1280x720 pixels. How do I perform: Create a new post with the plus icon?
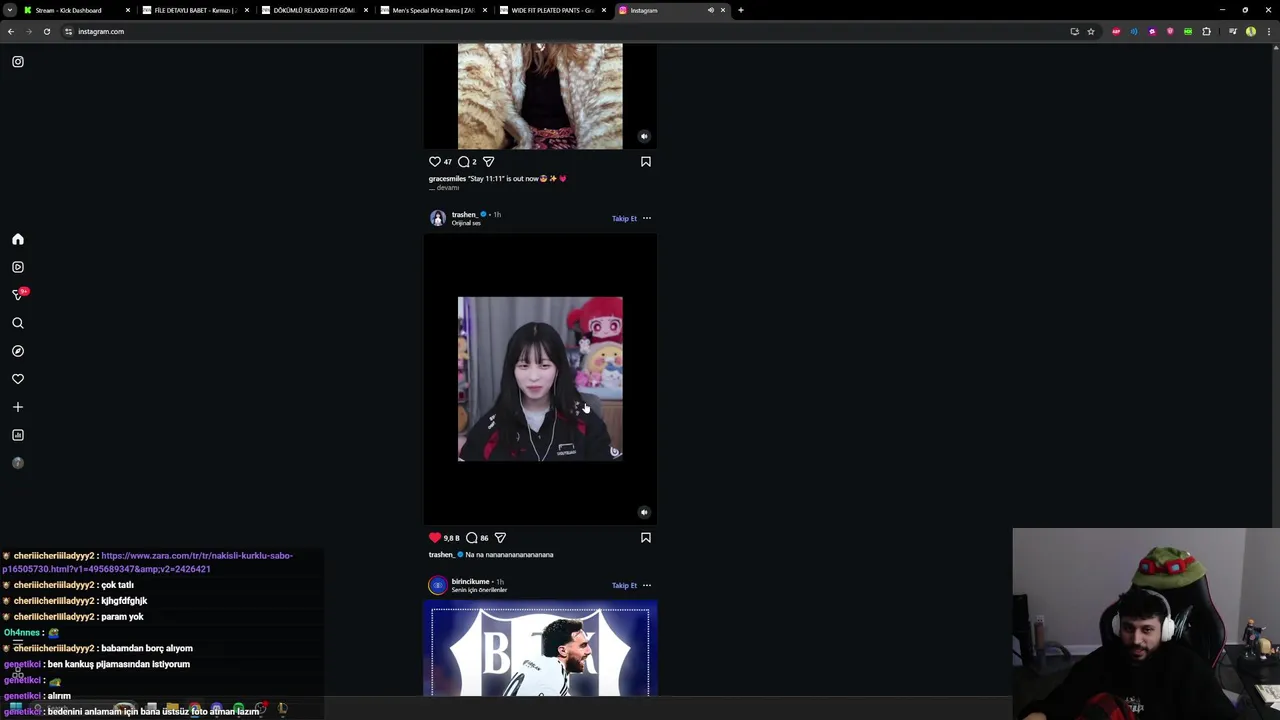click(x=18, y=407)
